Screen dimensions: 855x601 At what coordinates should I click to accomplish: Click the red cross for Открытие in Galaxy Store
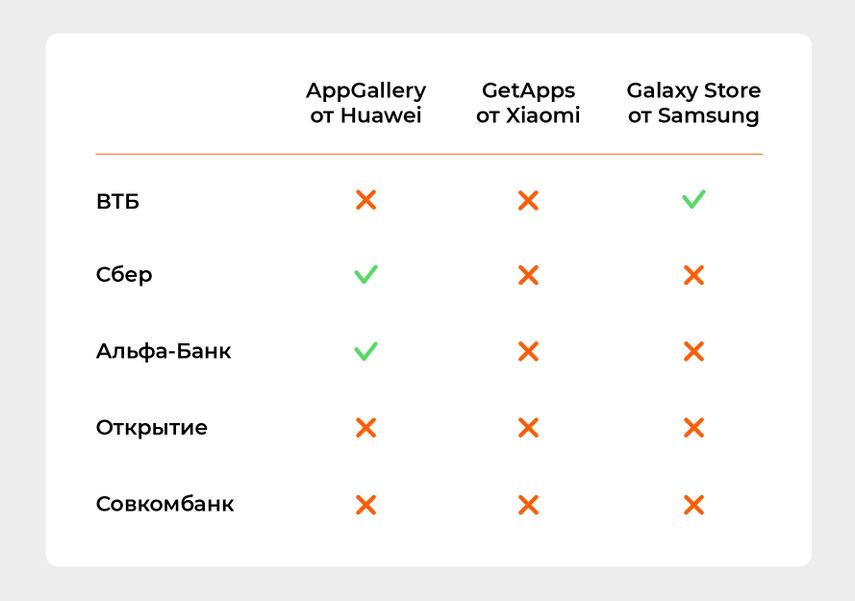click(x=694, y=428)
